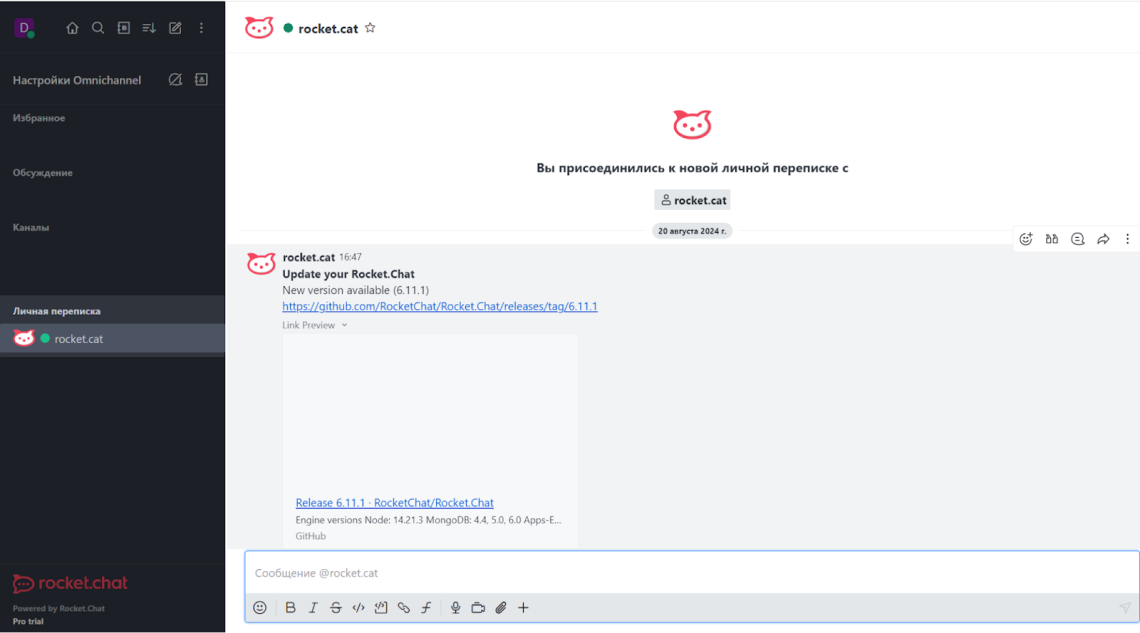Image resolution: width=1140 pixels, height=633 pixels.
Task: Open the Release 6.11.1 GitHub link
Action: [394, 502]
